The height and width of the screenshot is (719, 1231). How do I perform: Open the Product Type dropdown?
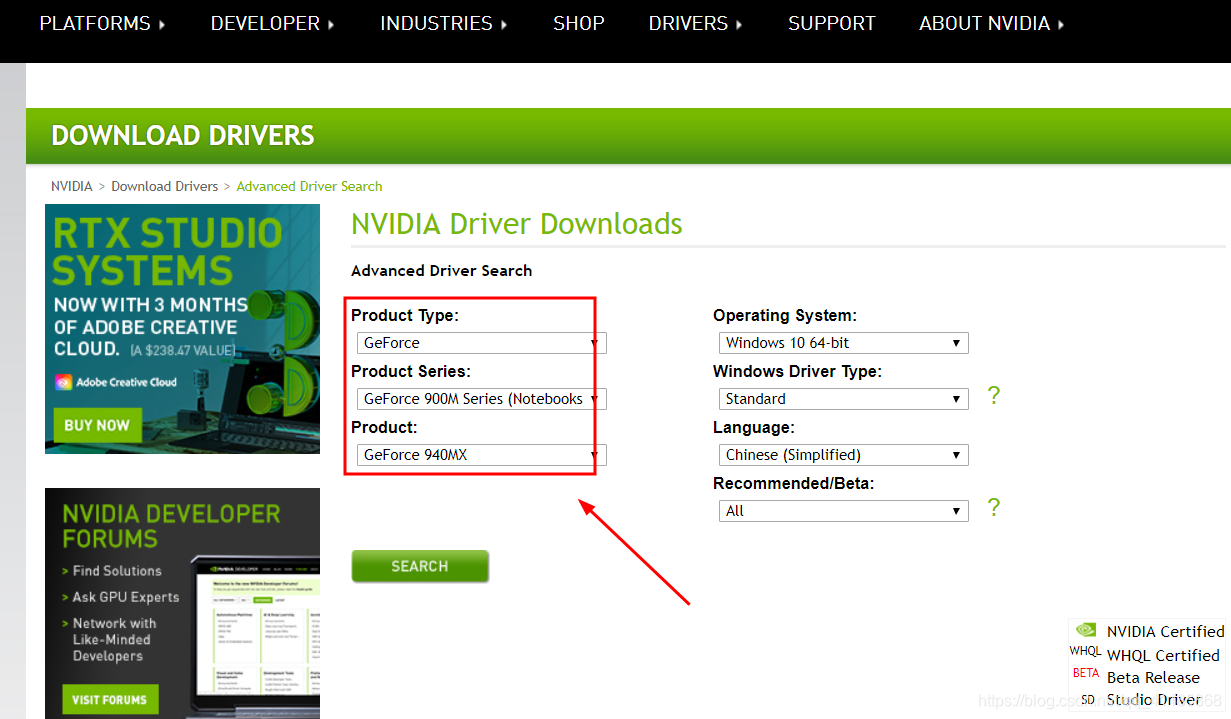[482, 343]
